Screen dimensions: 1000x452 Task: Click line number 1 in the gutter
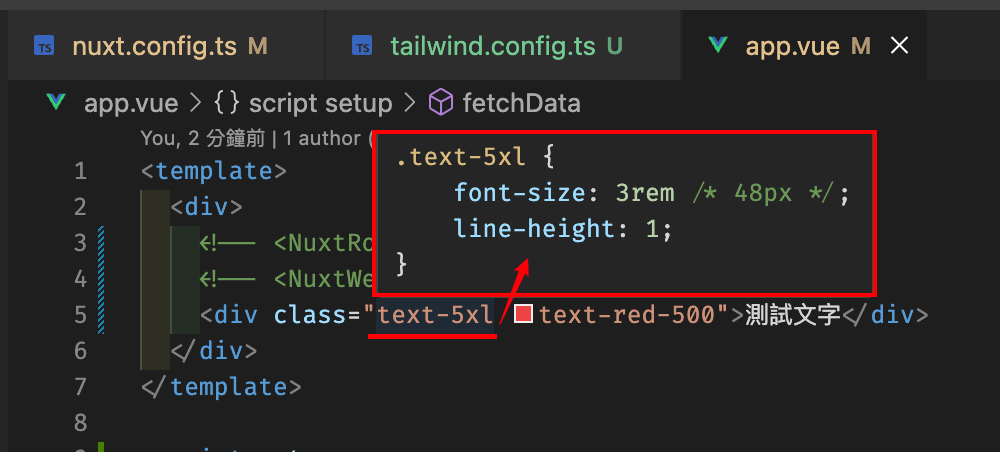pos(80,171)
